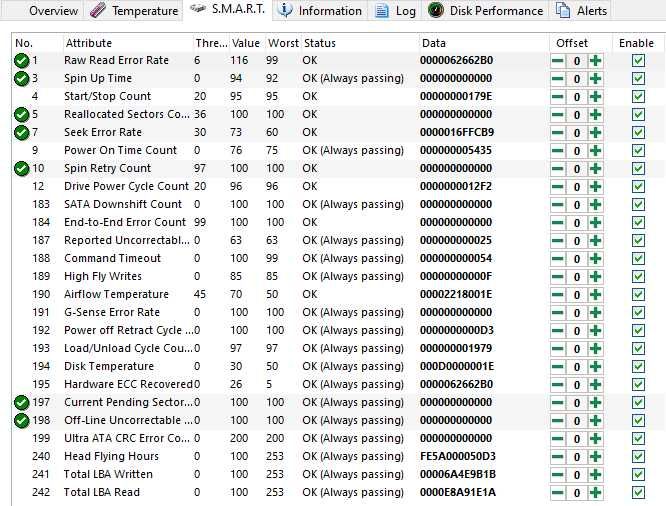Click offset value field for Load/Unload Cycle Count
Image resolution: width=666 pixels, height=506 pixels.
click(x=577, y=349)
